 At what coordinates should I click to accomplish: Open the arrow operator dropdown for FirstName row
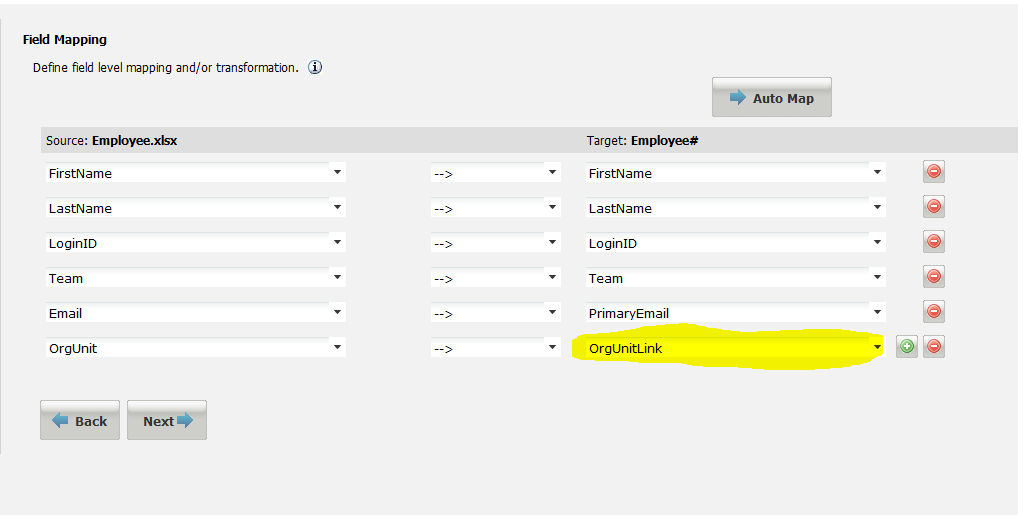click(552, 172)
